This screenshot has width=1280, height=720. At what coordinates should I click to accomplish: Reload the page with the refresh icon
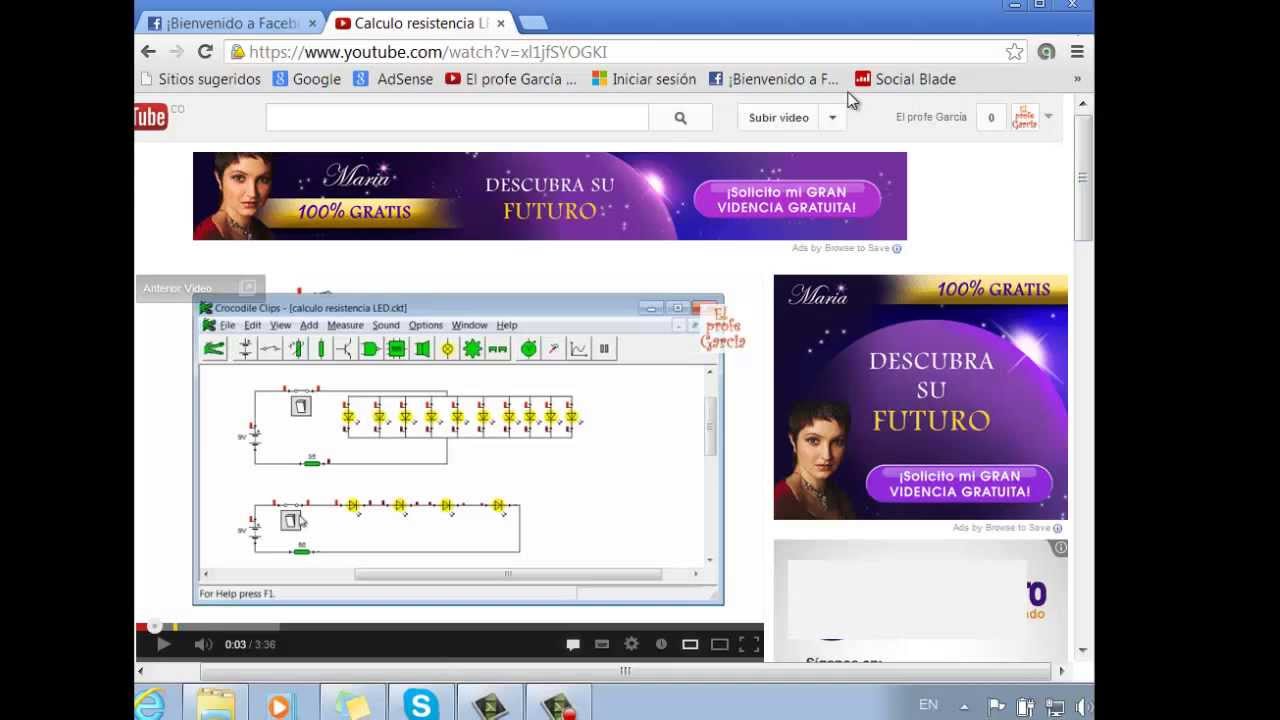click(205, 52)
